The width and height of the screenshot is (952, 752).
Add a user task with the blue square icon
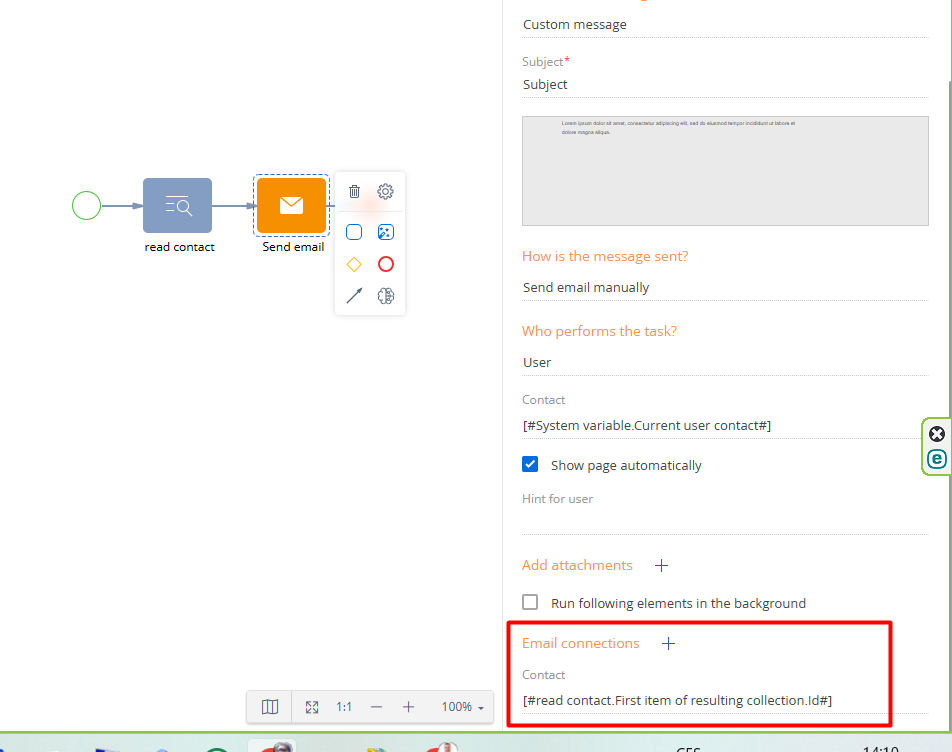pos(354,232)
